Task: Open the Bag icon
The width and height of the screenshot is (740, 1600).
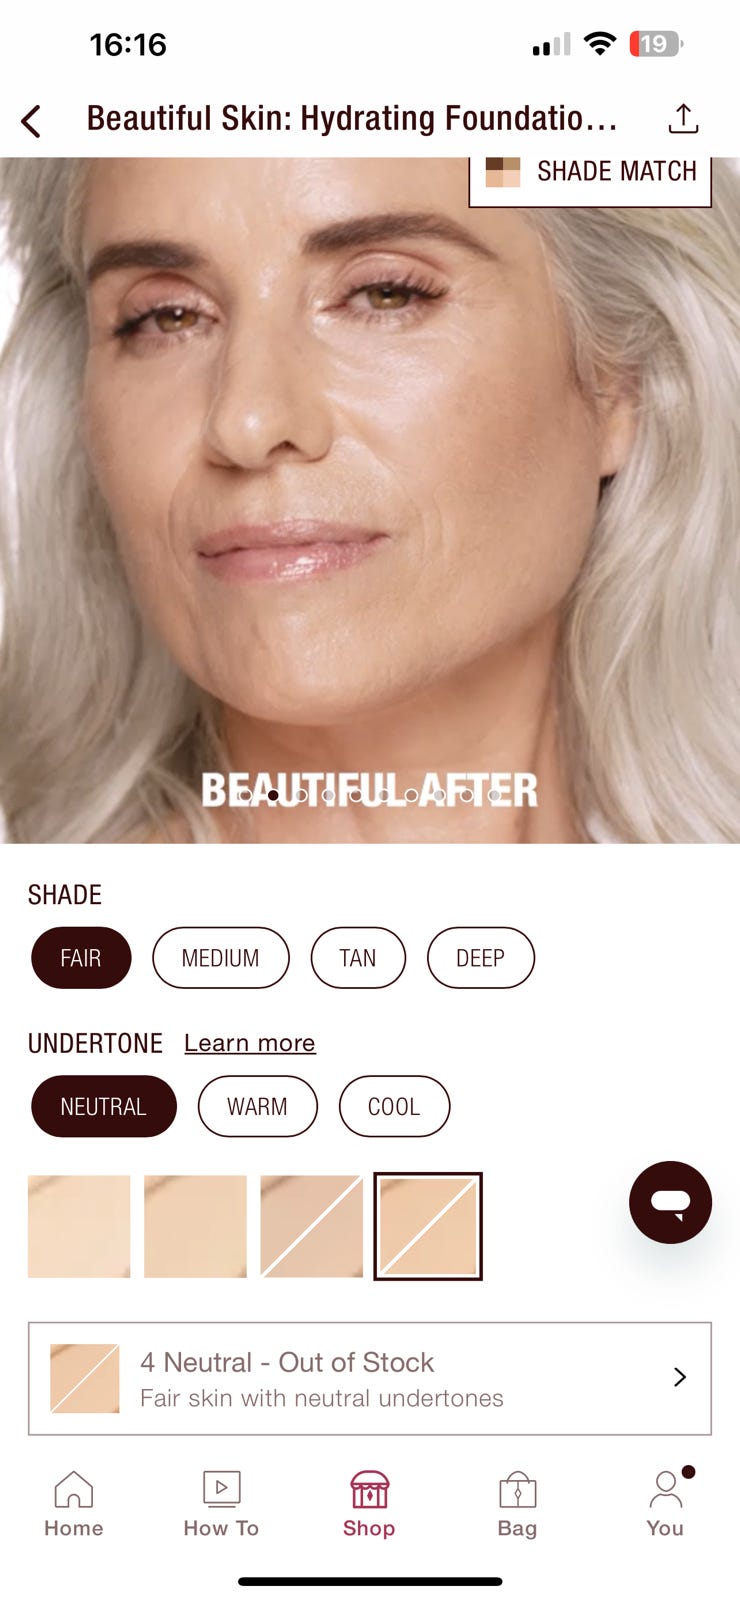Action: point(517,1489)
